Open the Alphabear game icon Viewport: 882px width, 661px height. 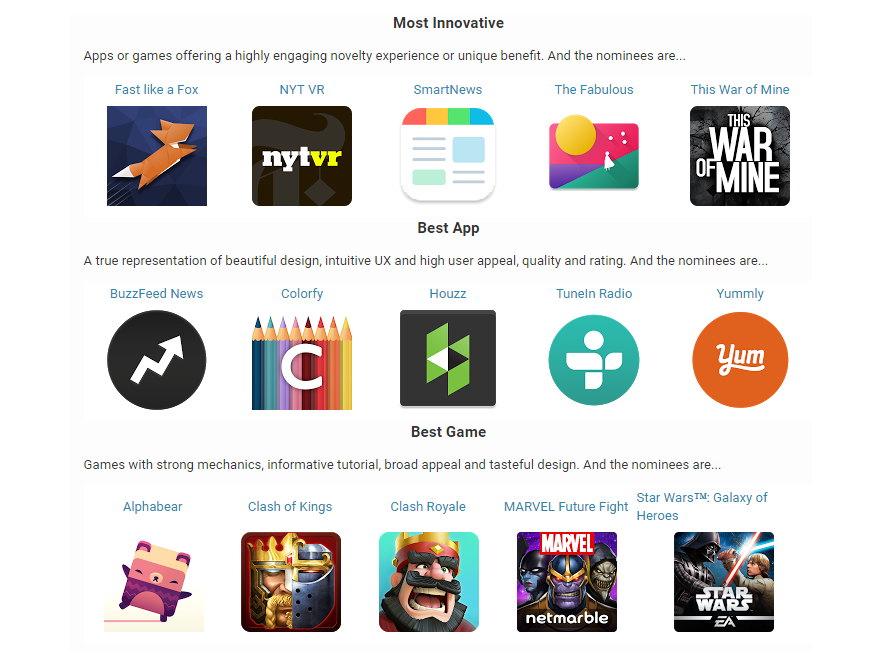154,582
